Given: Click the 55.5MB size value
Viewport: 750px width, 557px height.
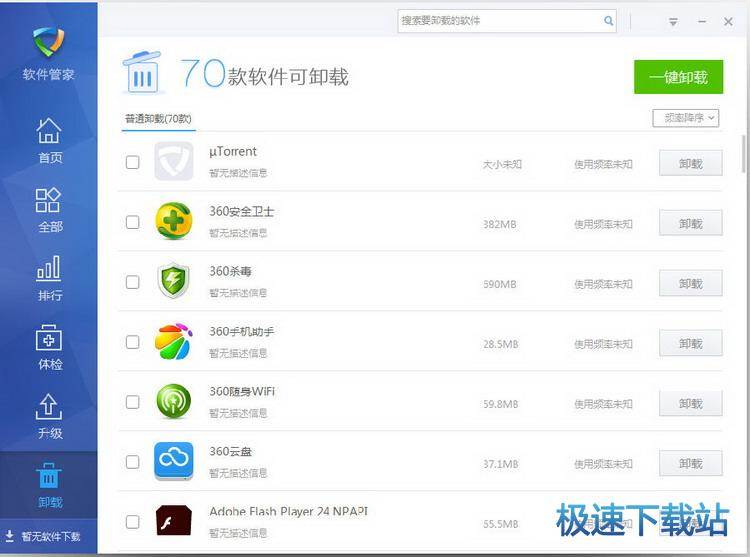Looking at the screenshot, I should click(x=500, y=524).
